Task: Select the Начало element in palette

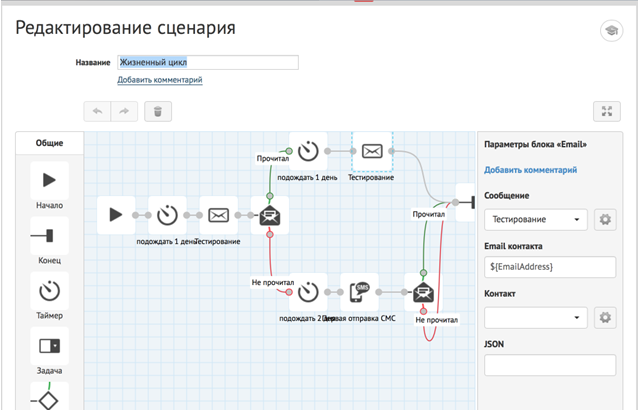Action: pyautogui.click(x=49, y=181)
